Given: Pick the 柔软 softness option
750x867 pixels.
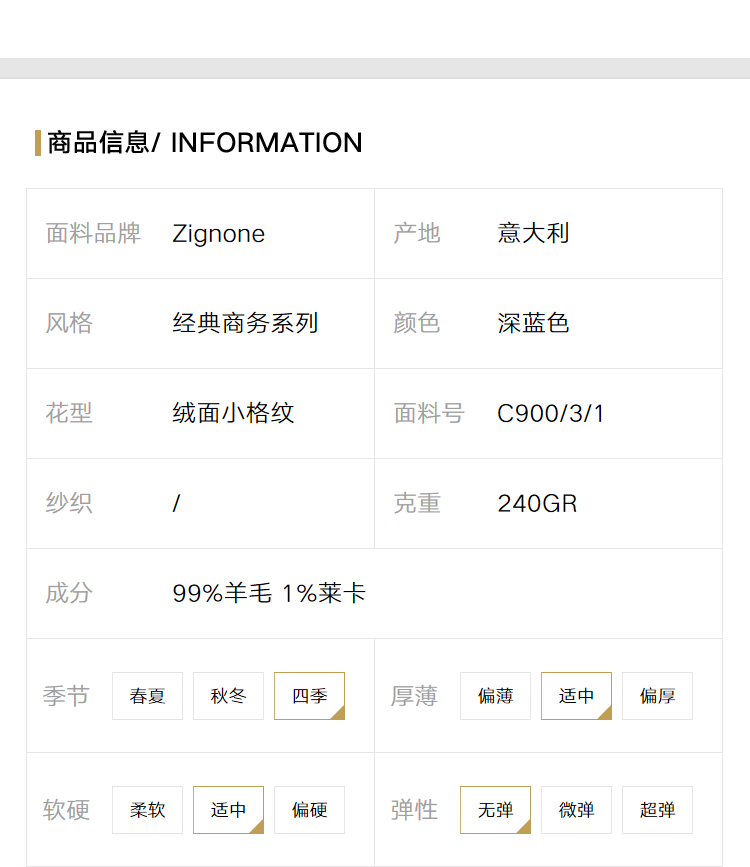Looking at the screenshot, I should tap(147, 809).
